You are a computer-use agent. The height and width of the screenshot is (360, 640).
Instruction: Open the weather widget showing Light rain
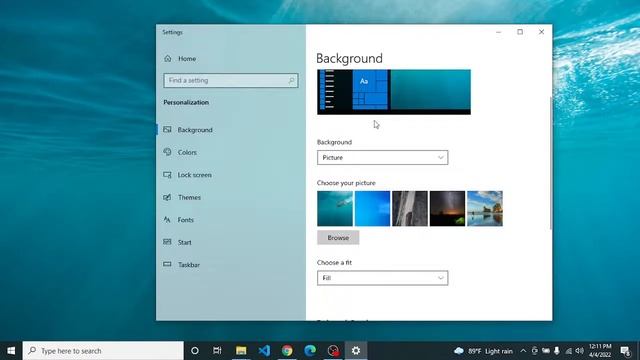(x=483, y=351)
